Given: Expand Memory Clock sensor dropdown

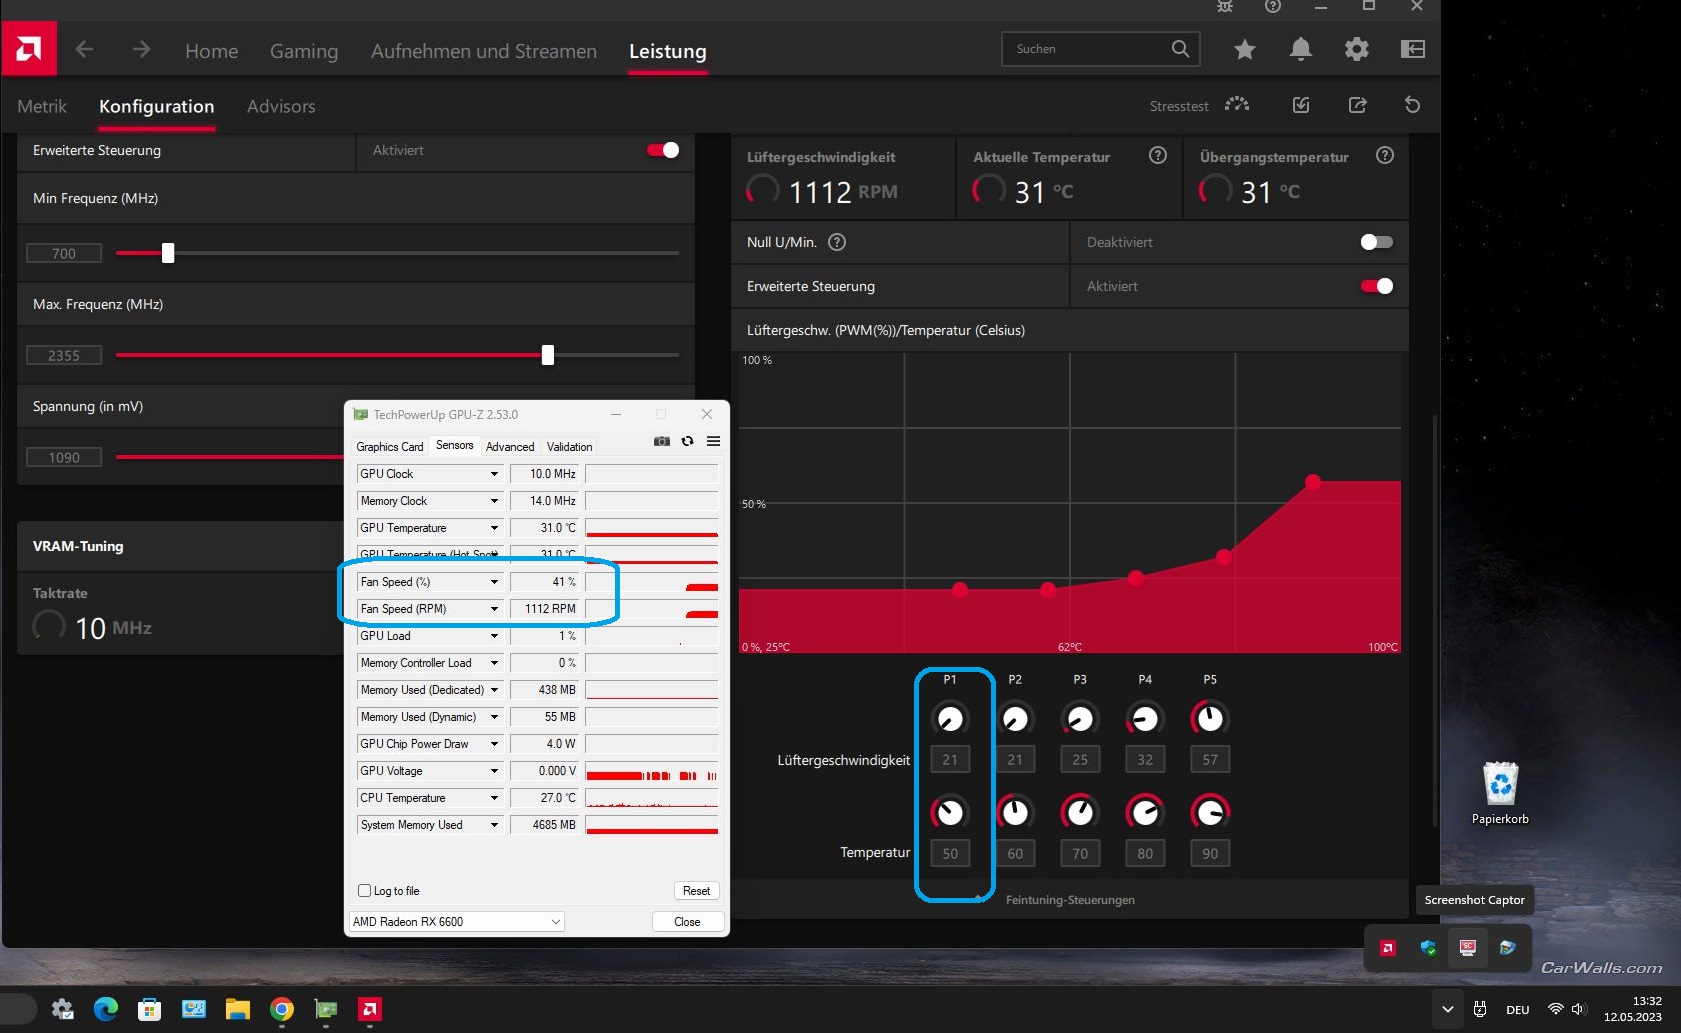Looking at the screenshot, I should (494, 501).
